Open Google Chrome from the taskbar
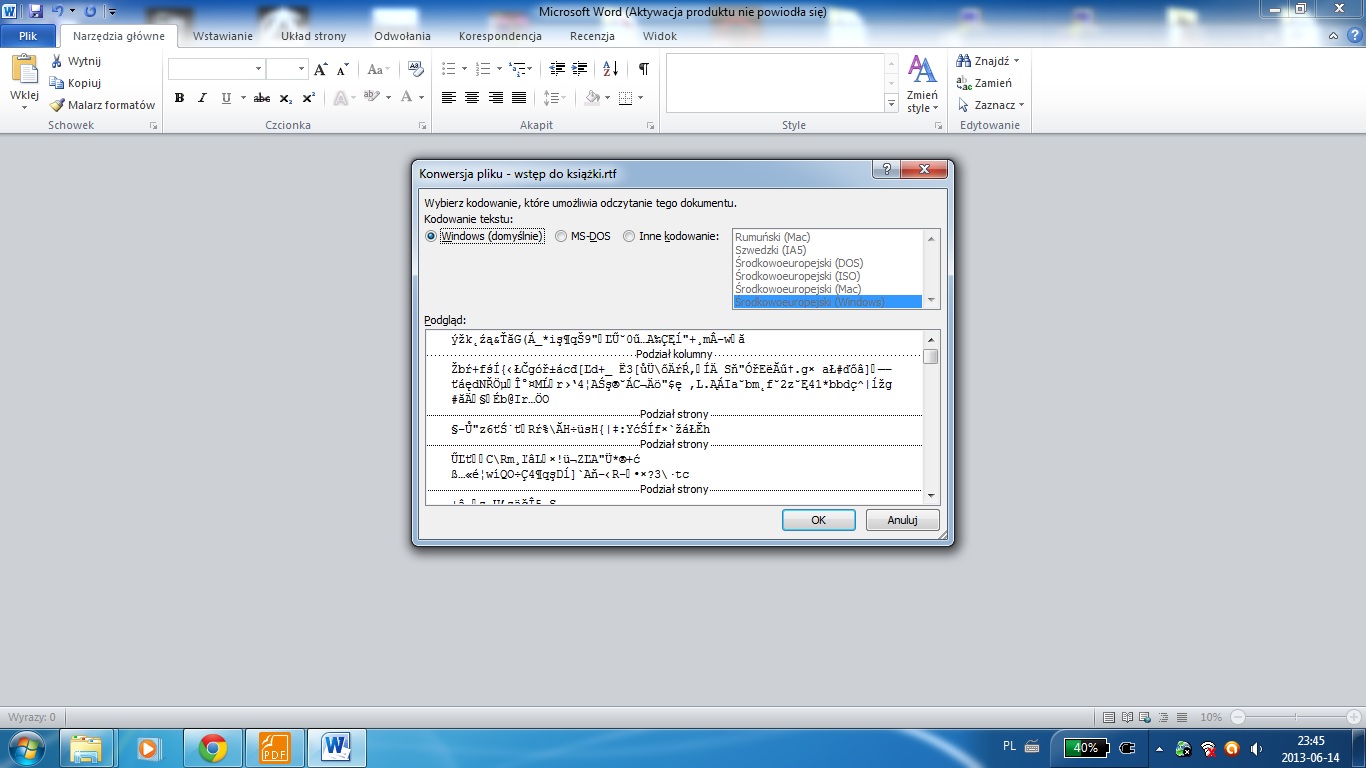The image size is (1366, 768). [x=212, y=748]
